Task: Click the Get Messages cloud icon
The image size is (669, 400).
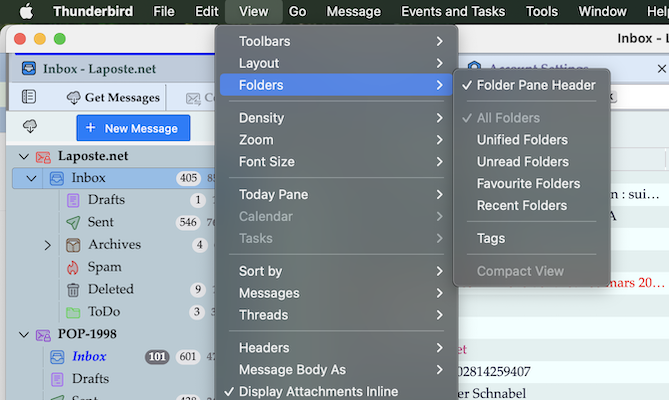Action: [73, 98]
